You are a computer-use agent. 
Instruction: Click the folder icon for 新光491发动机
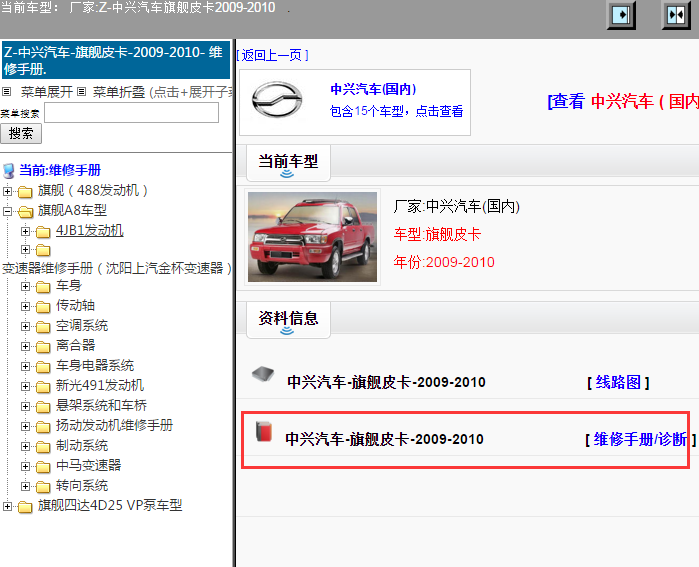(x=43, y=386)
